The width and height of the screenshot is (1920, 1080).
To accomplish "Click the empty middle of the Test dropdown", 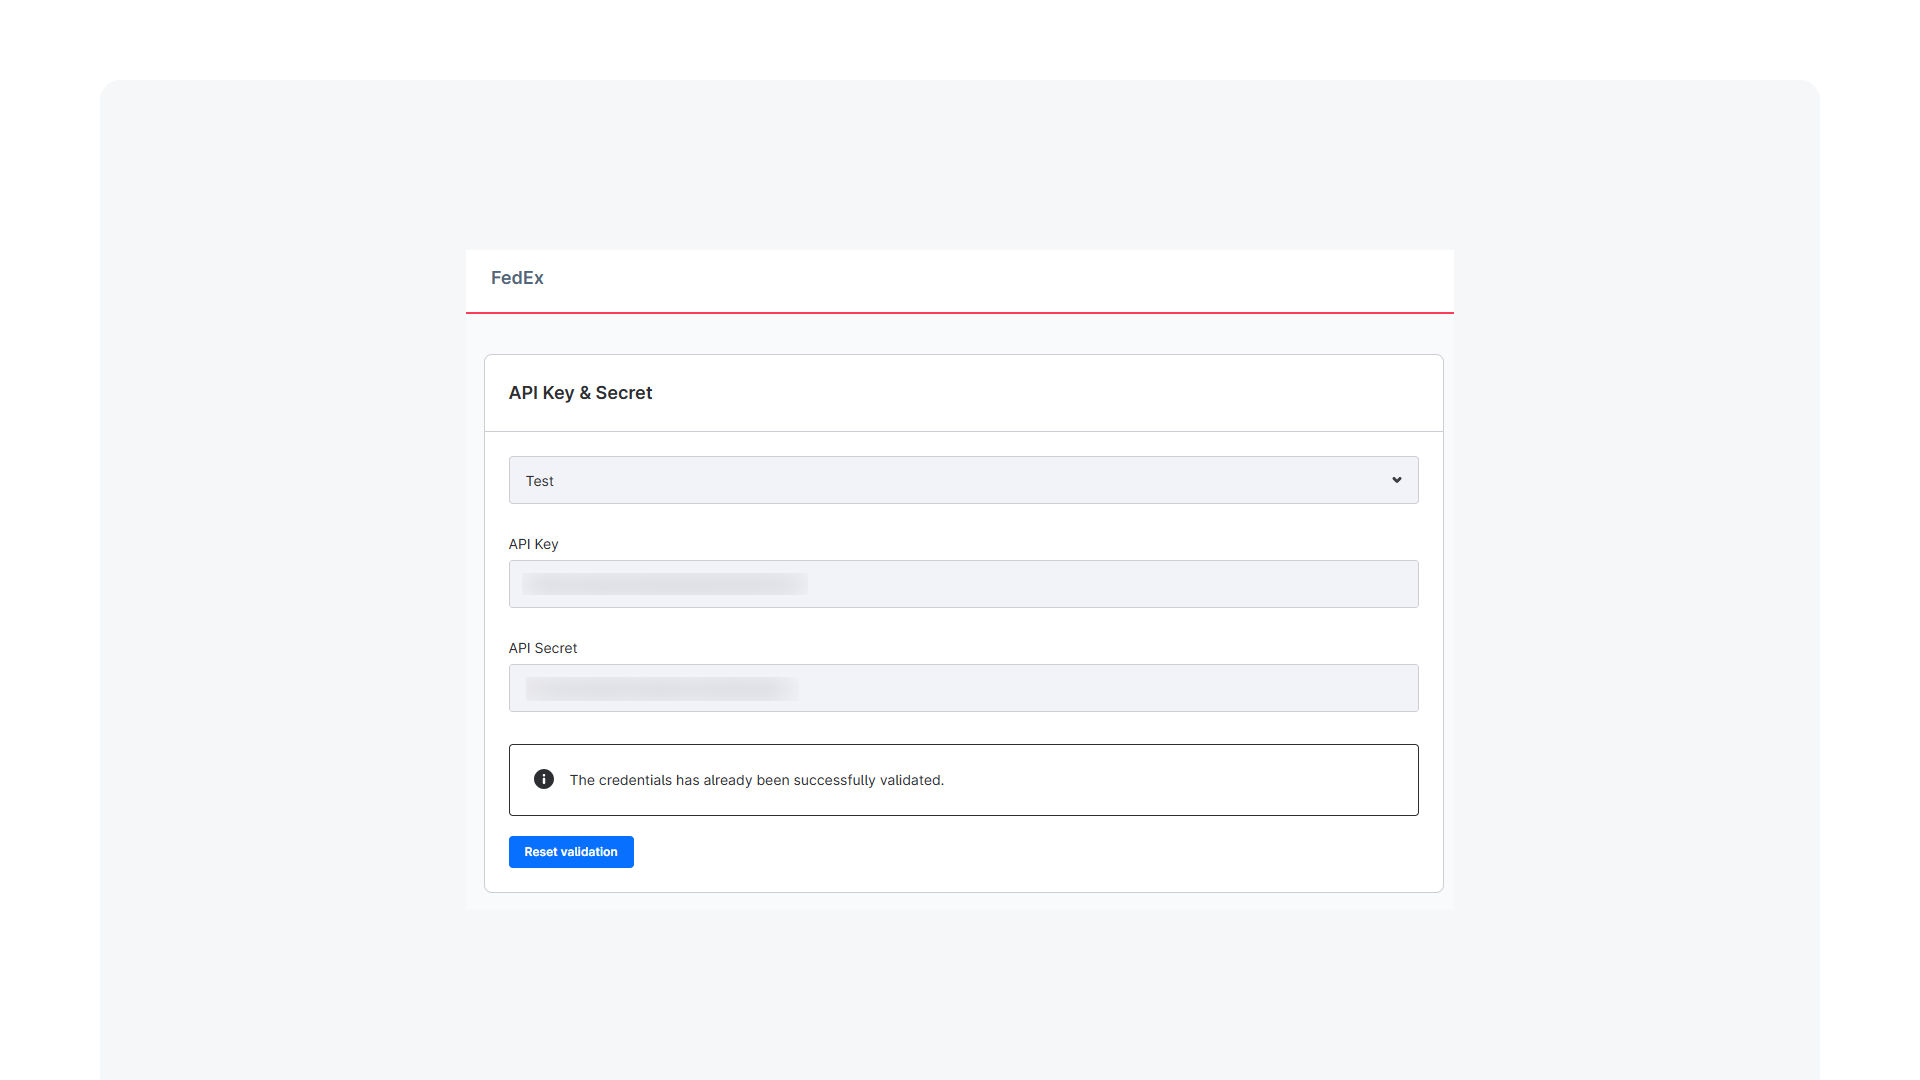I will coord(960,480).
